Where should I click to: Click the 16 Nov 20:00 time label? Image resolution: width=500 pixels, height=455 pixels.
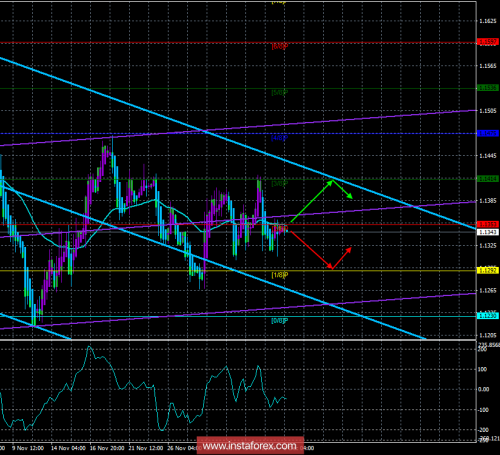click(x=107, y=448)
